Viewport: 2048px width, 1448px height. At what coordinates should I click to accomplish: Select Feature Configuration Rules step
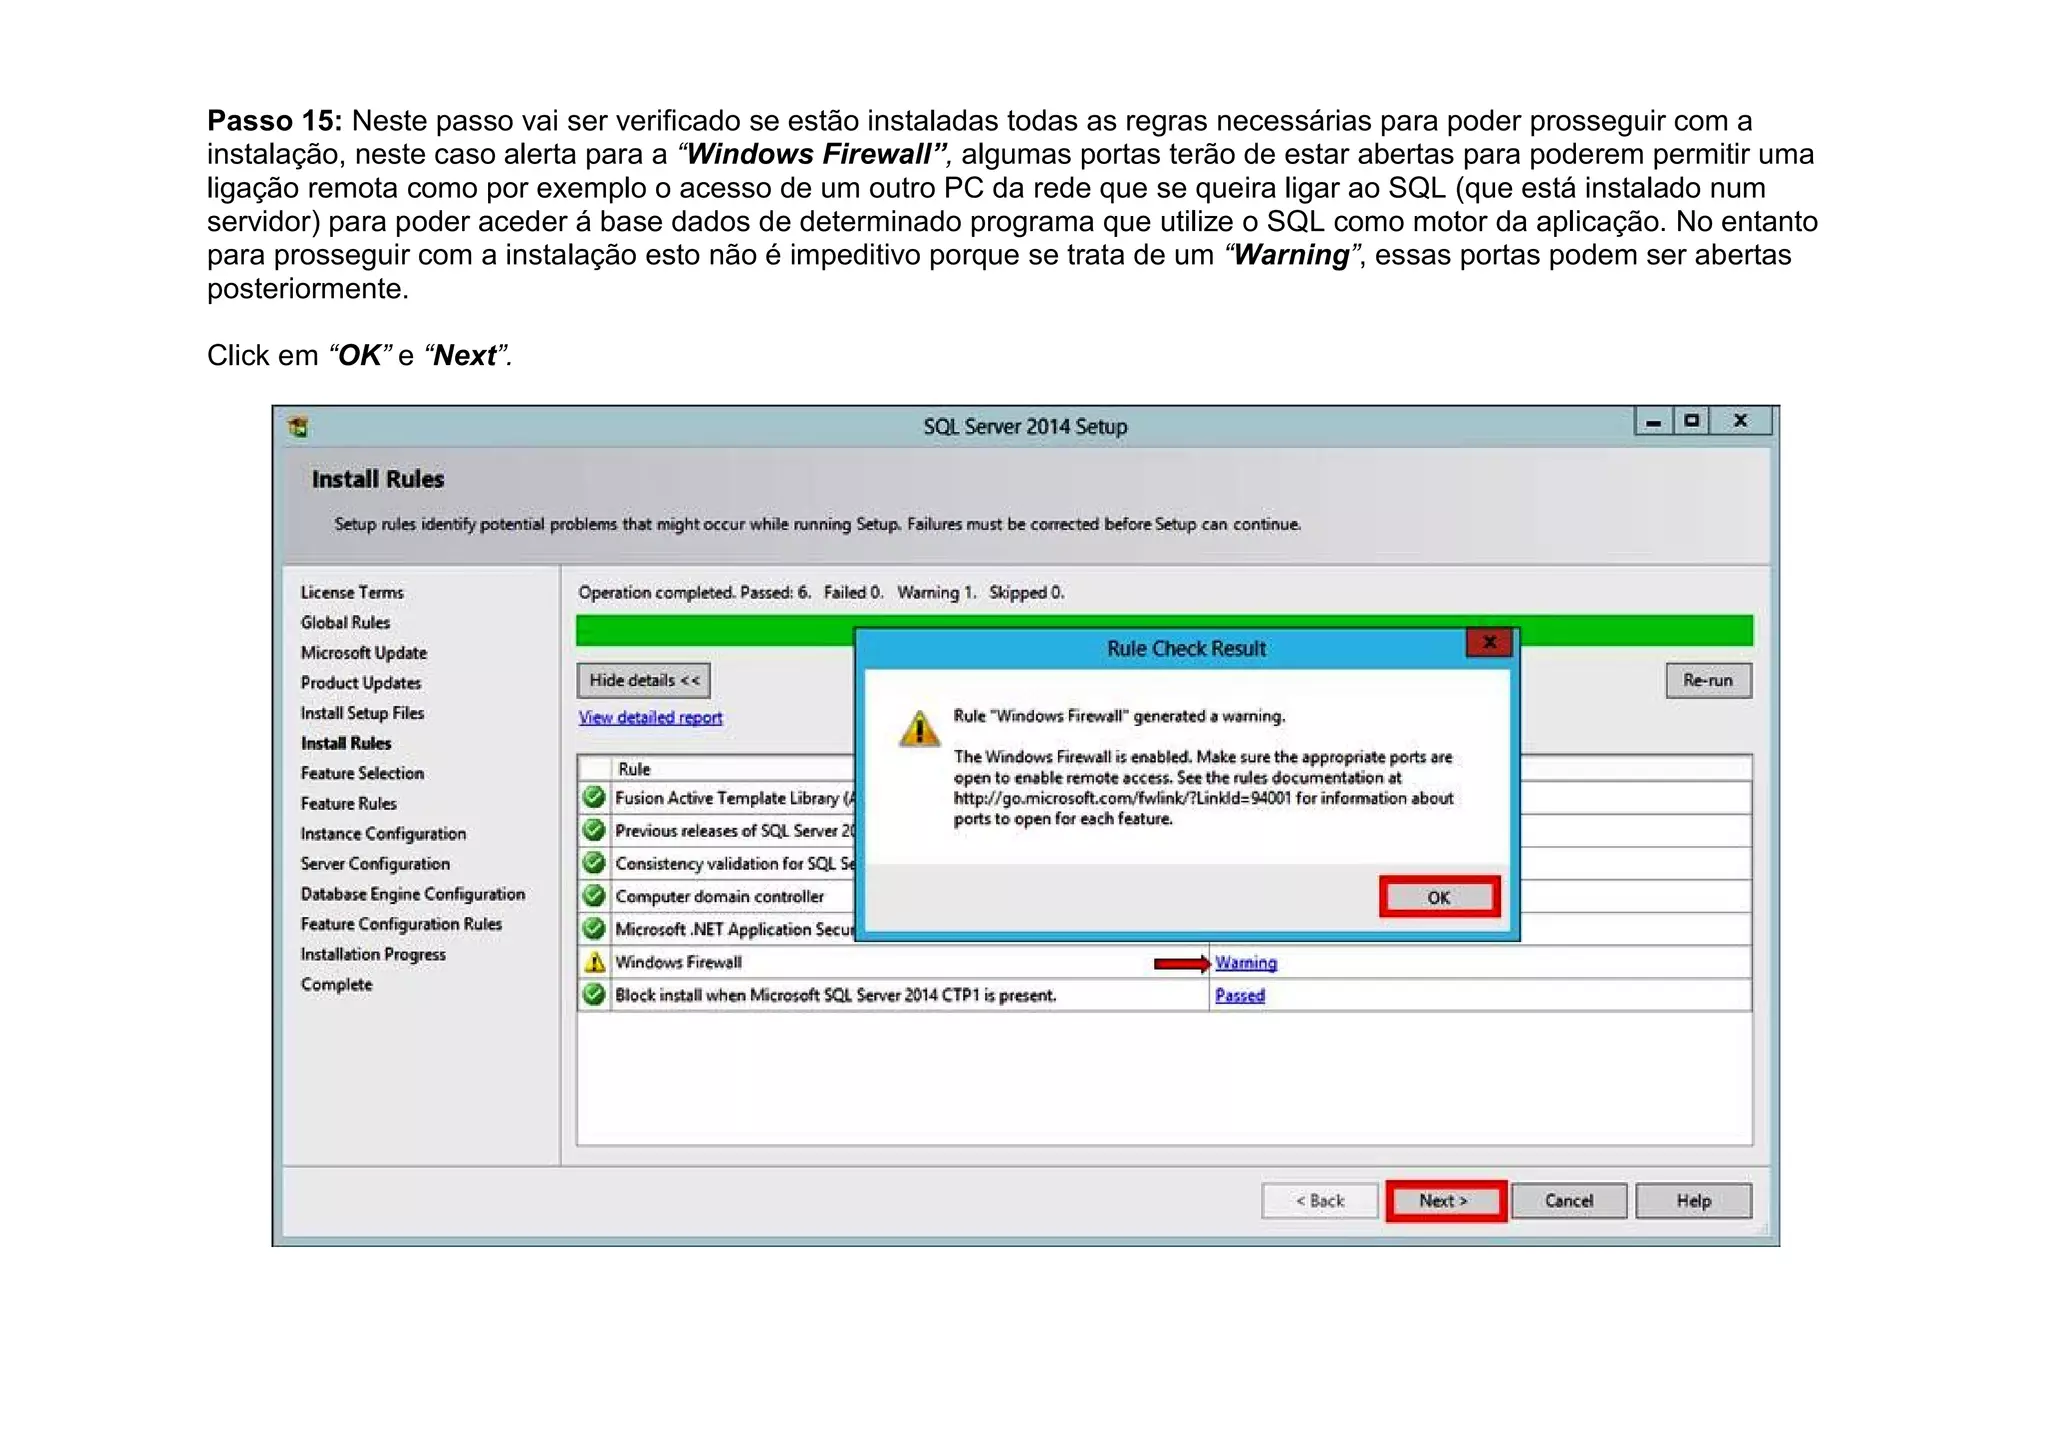[x=401, y=924]
